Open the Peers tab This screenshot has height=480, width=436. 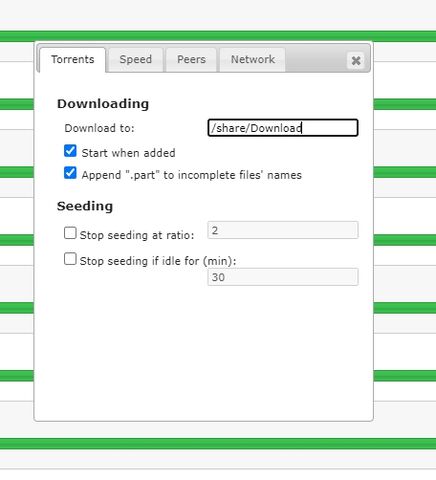pos(191,60)
